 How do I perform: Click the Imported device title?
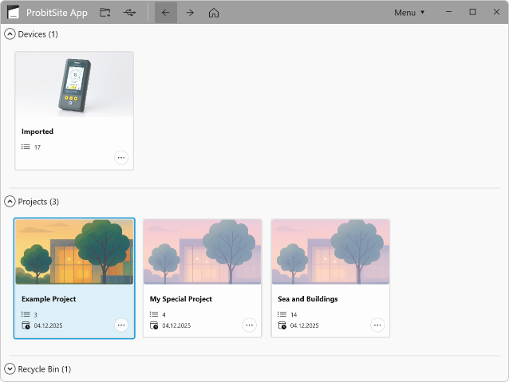click(x=37, y=131)
